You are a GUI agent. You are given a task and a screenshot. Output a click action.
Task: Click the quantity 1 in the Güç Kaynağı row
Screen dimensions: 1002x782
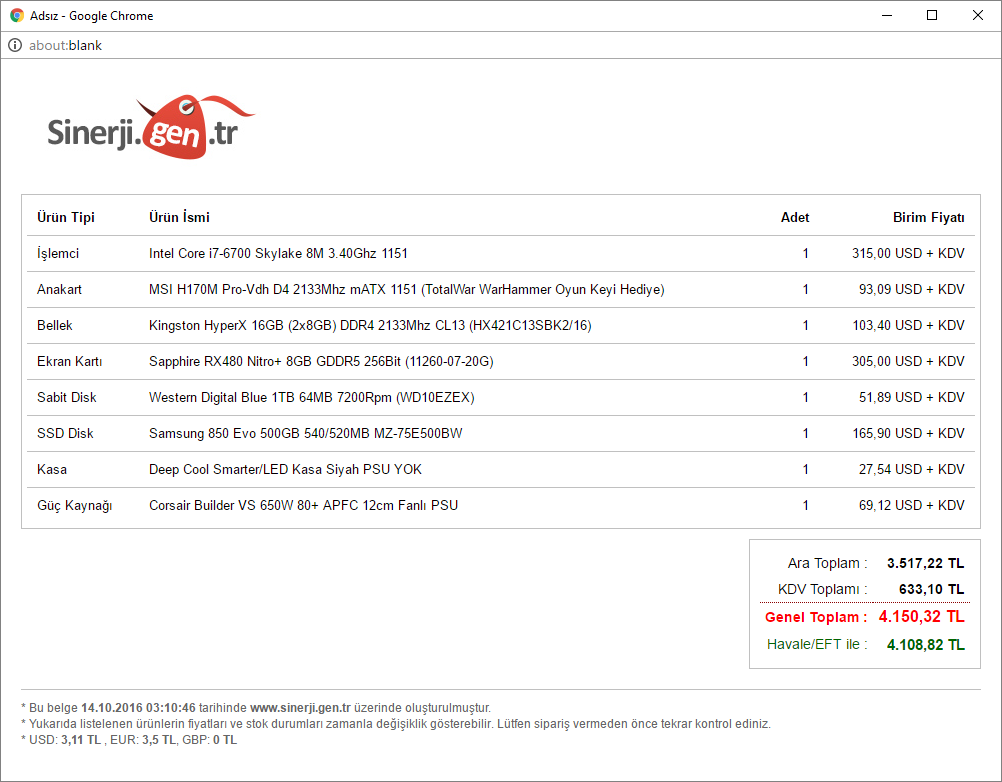[805, 505]
